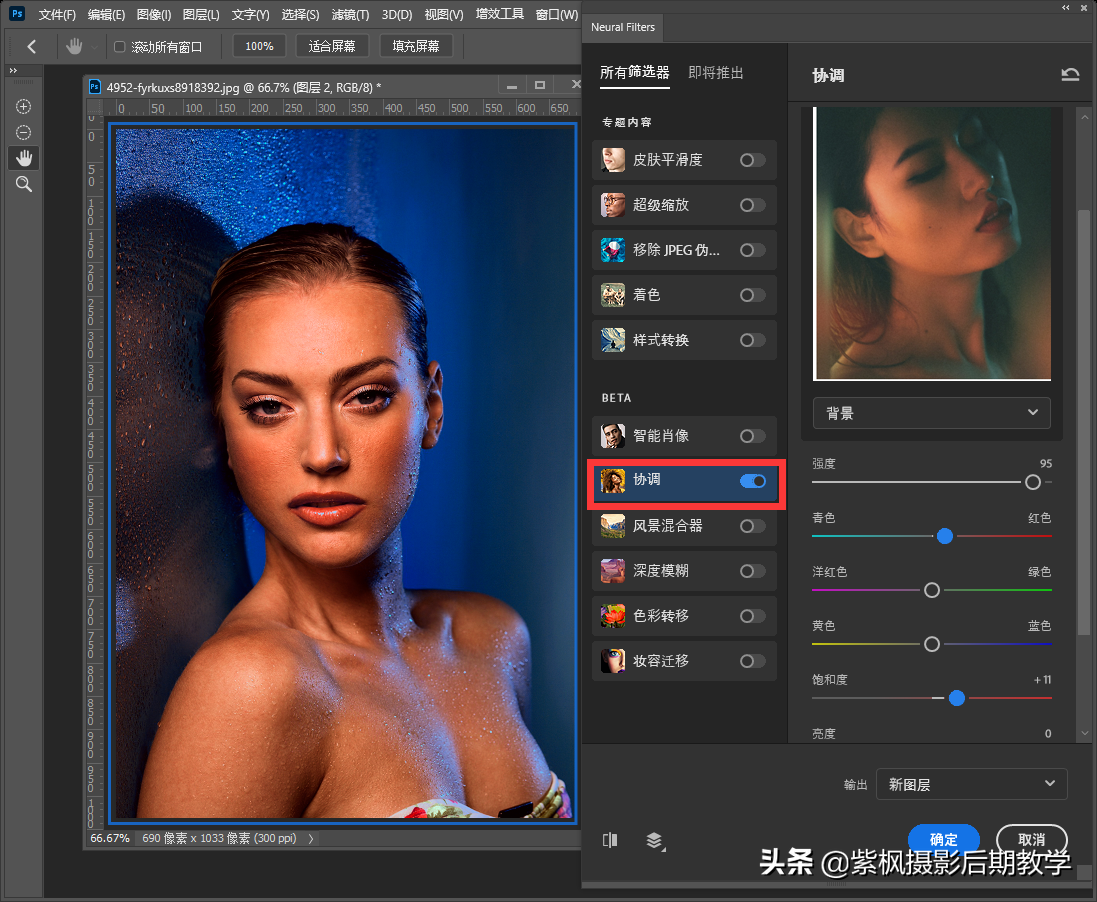Open the Hand tool preset dropdown arrow
This screenshot has height=902, width=1097.
pyautogui.click(x=95, y=47)
